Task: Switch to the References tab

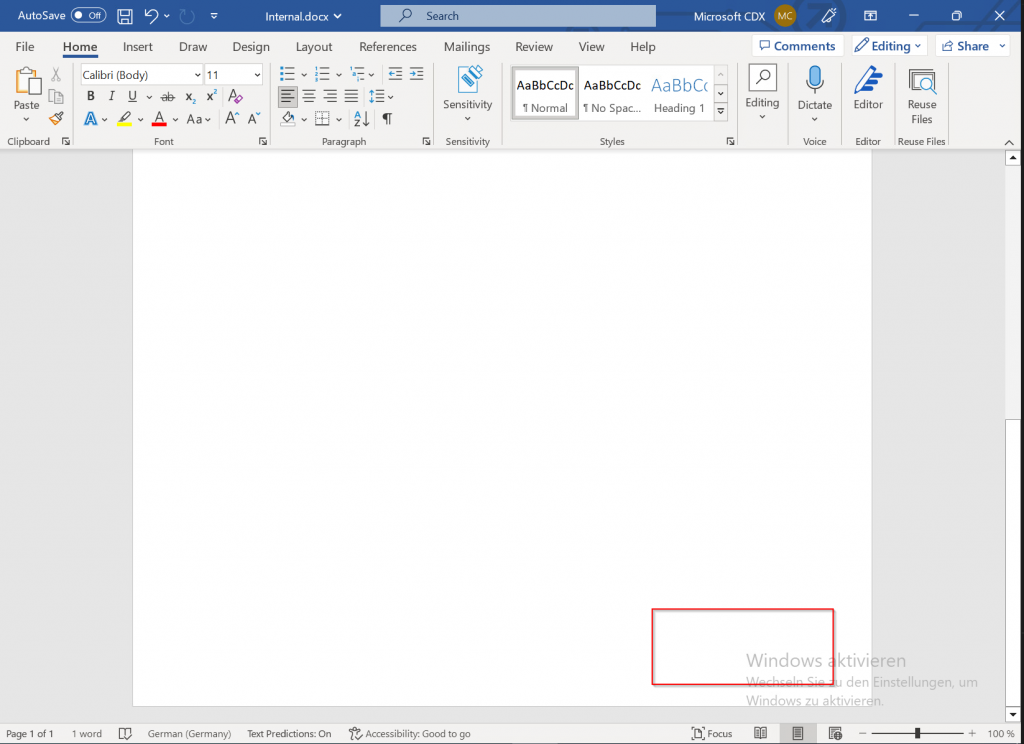Action: pyautogui.click(x=387, y=47)
